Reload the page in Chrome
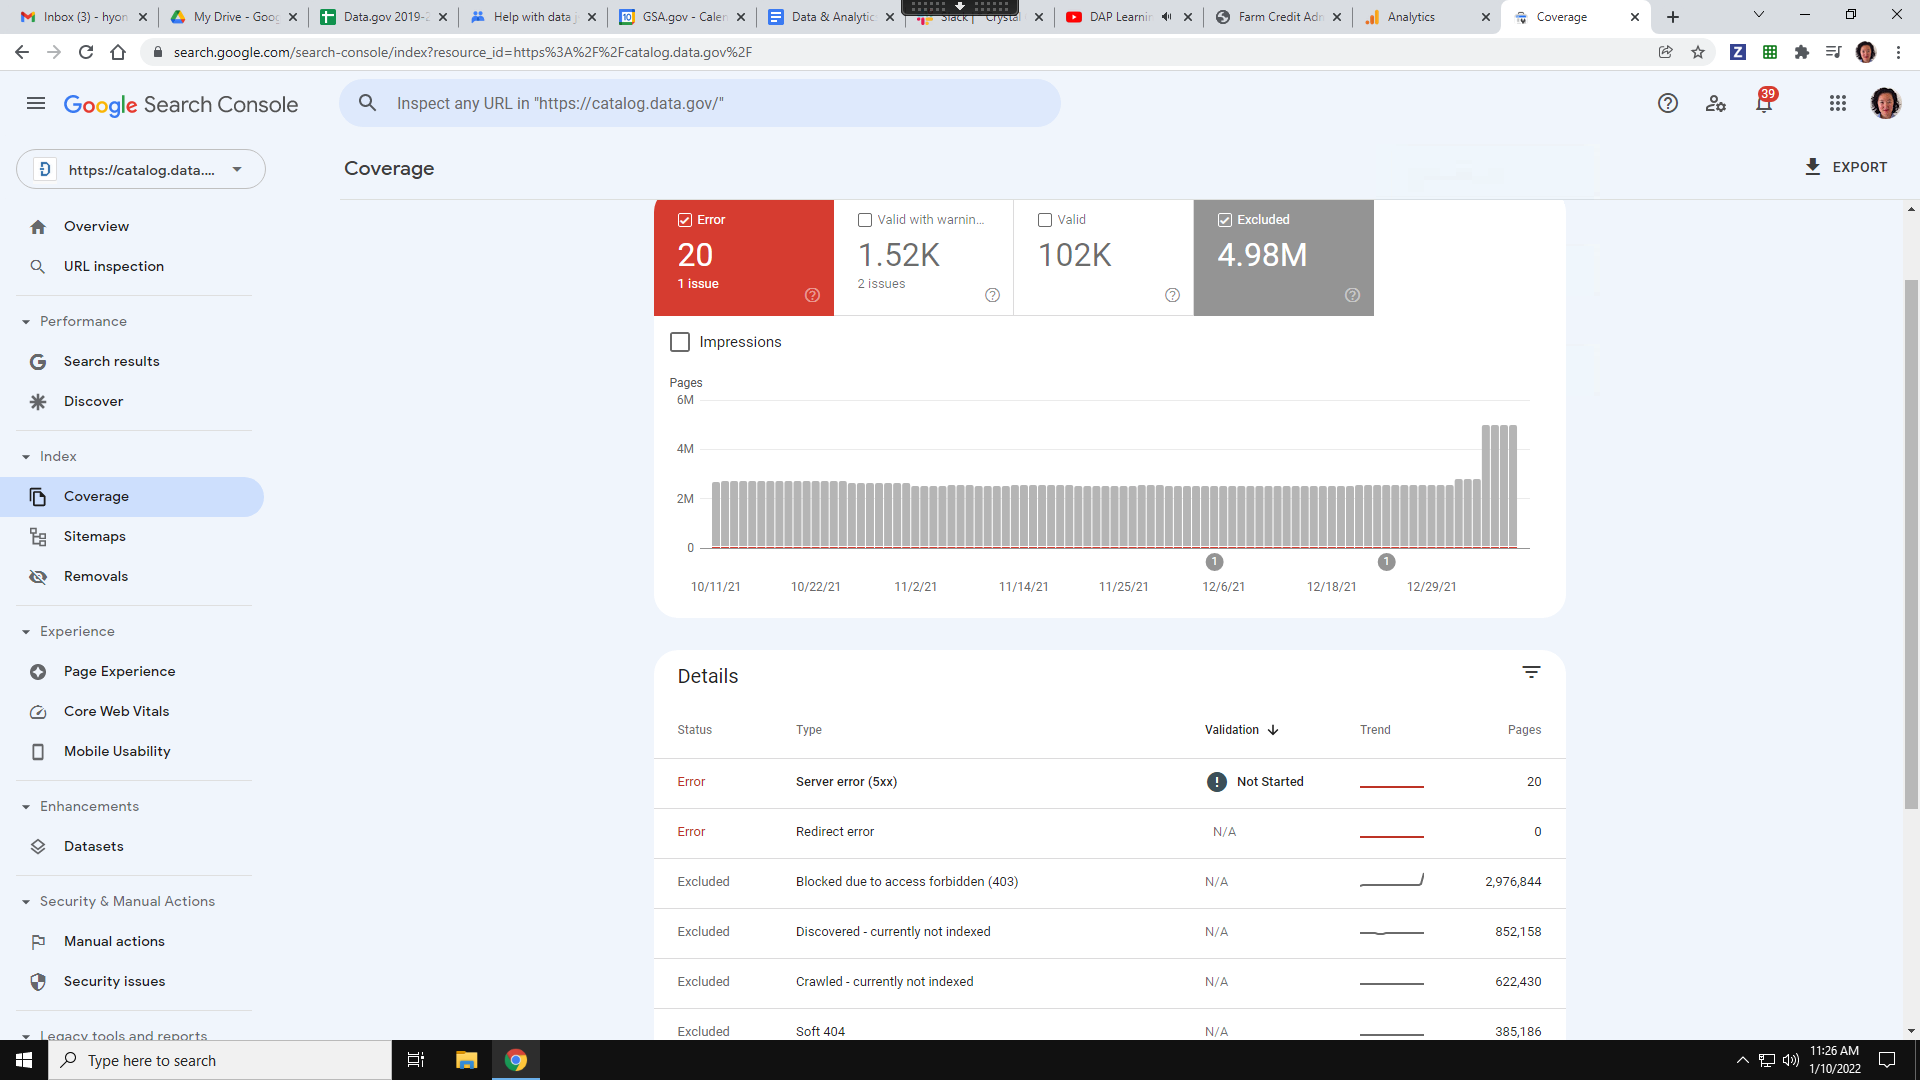The width and height of the screenshot is (1920, 1080). [86, 52]
